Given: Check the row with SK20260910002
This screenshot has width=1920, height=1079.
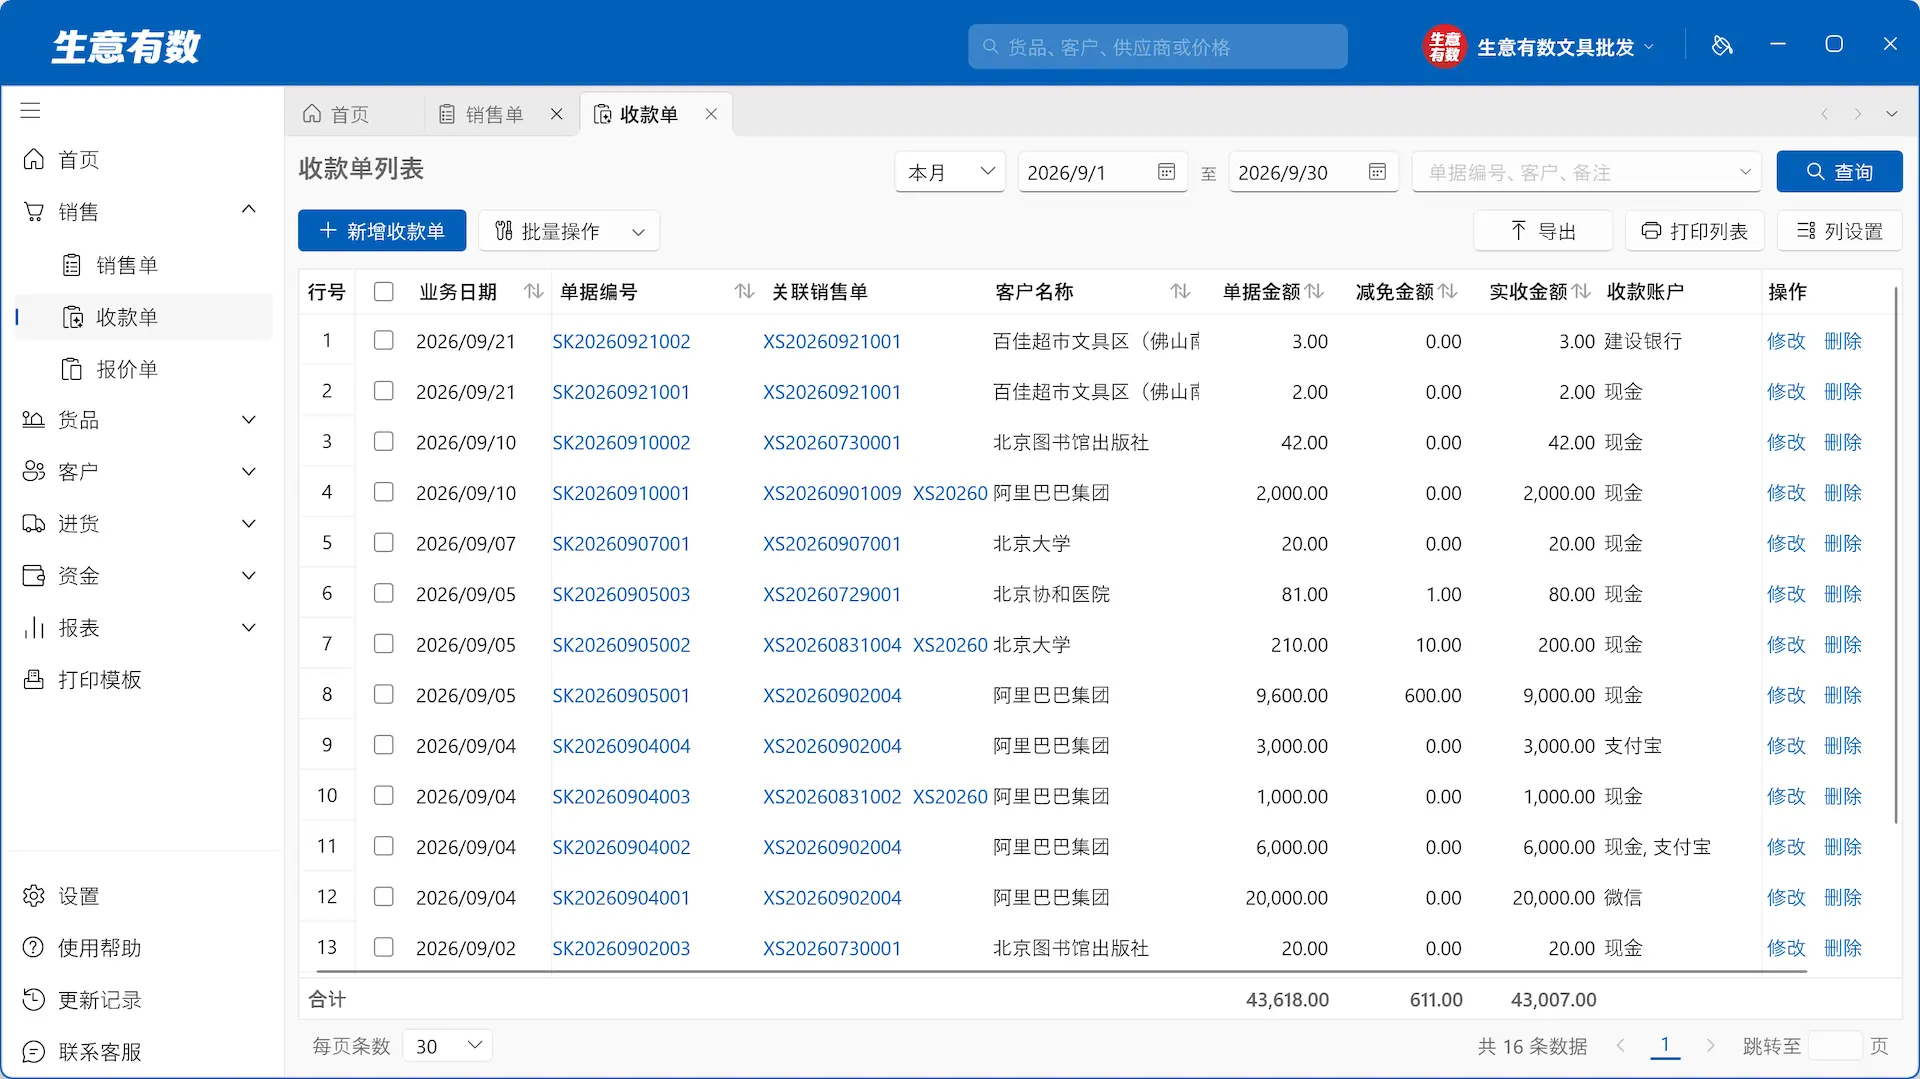Looking at the screenshot, I should tap(383, 441).
